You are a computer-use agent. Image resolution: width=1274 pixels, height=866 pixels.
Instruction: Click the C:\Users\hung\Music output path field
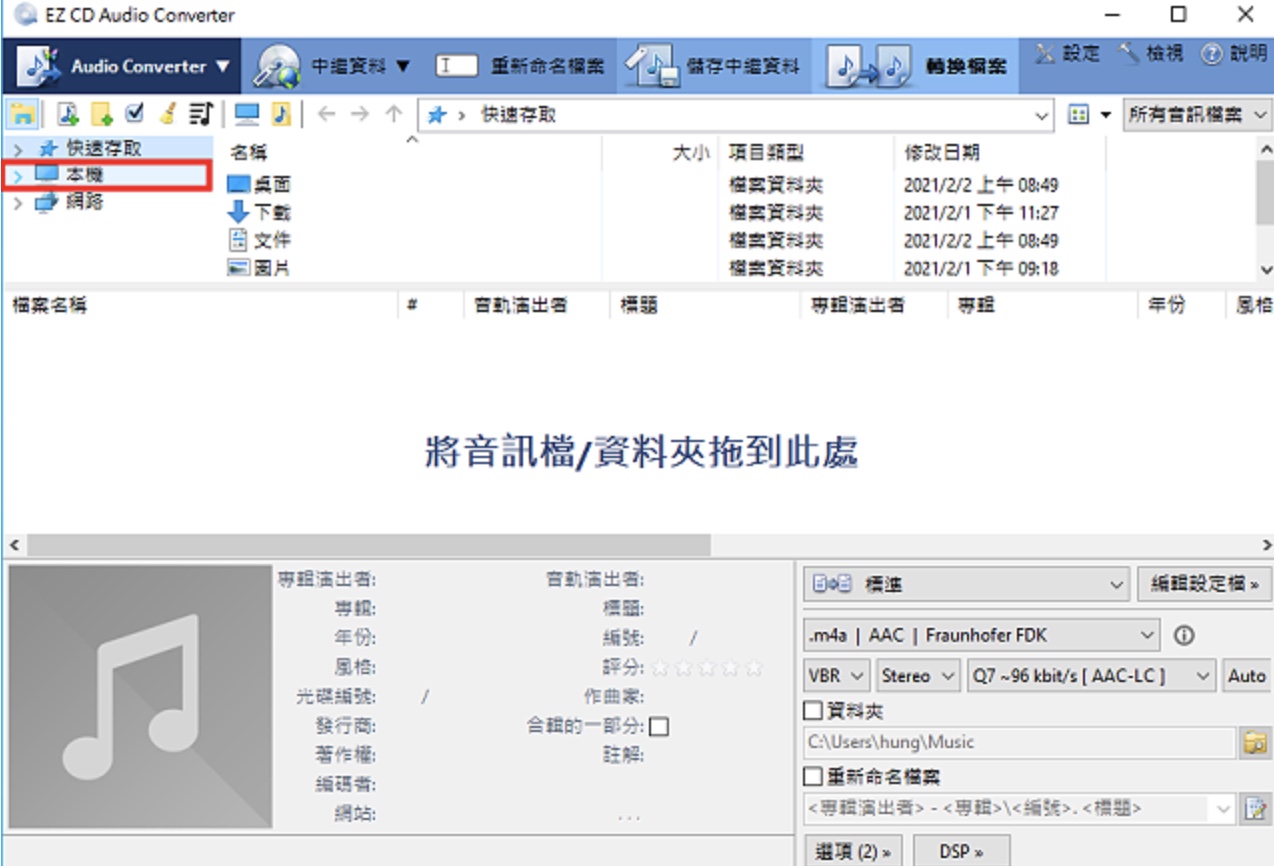pos(1020,742)
